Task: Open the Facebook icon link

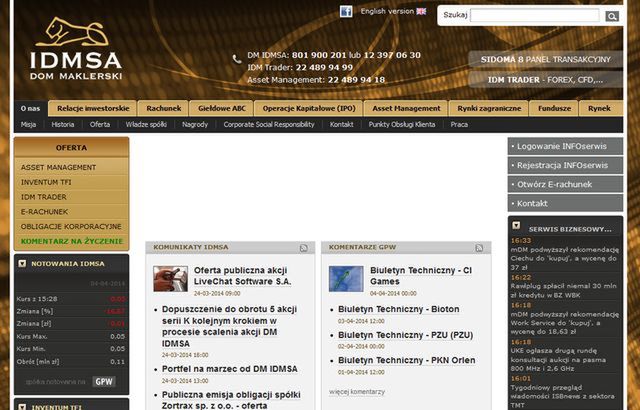Action: pyautogui.click(x=346, y=11)
